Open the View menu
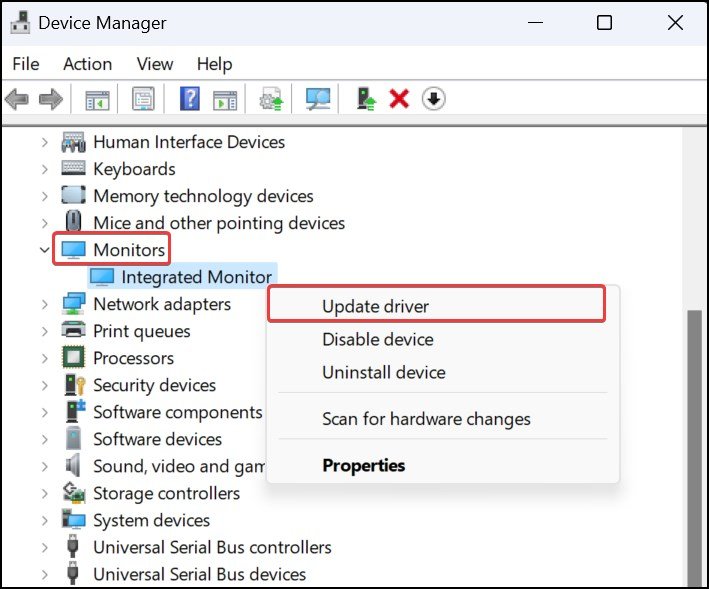This screenshot has width=709, height=589. point(154,63)
